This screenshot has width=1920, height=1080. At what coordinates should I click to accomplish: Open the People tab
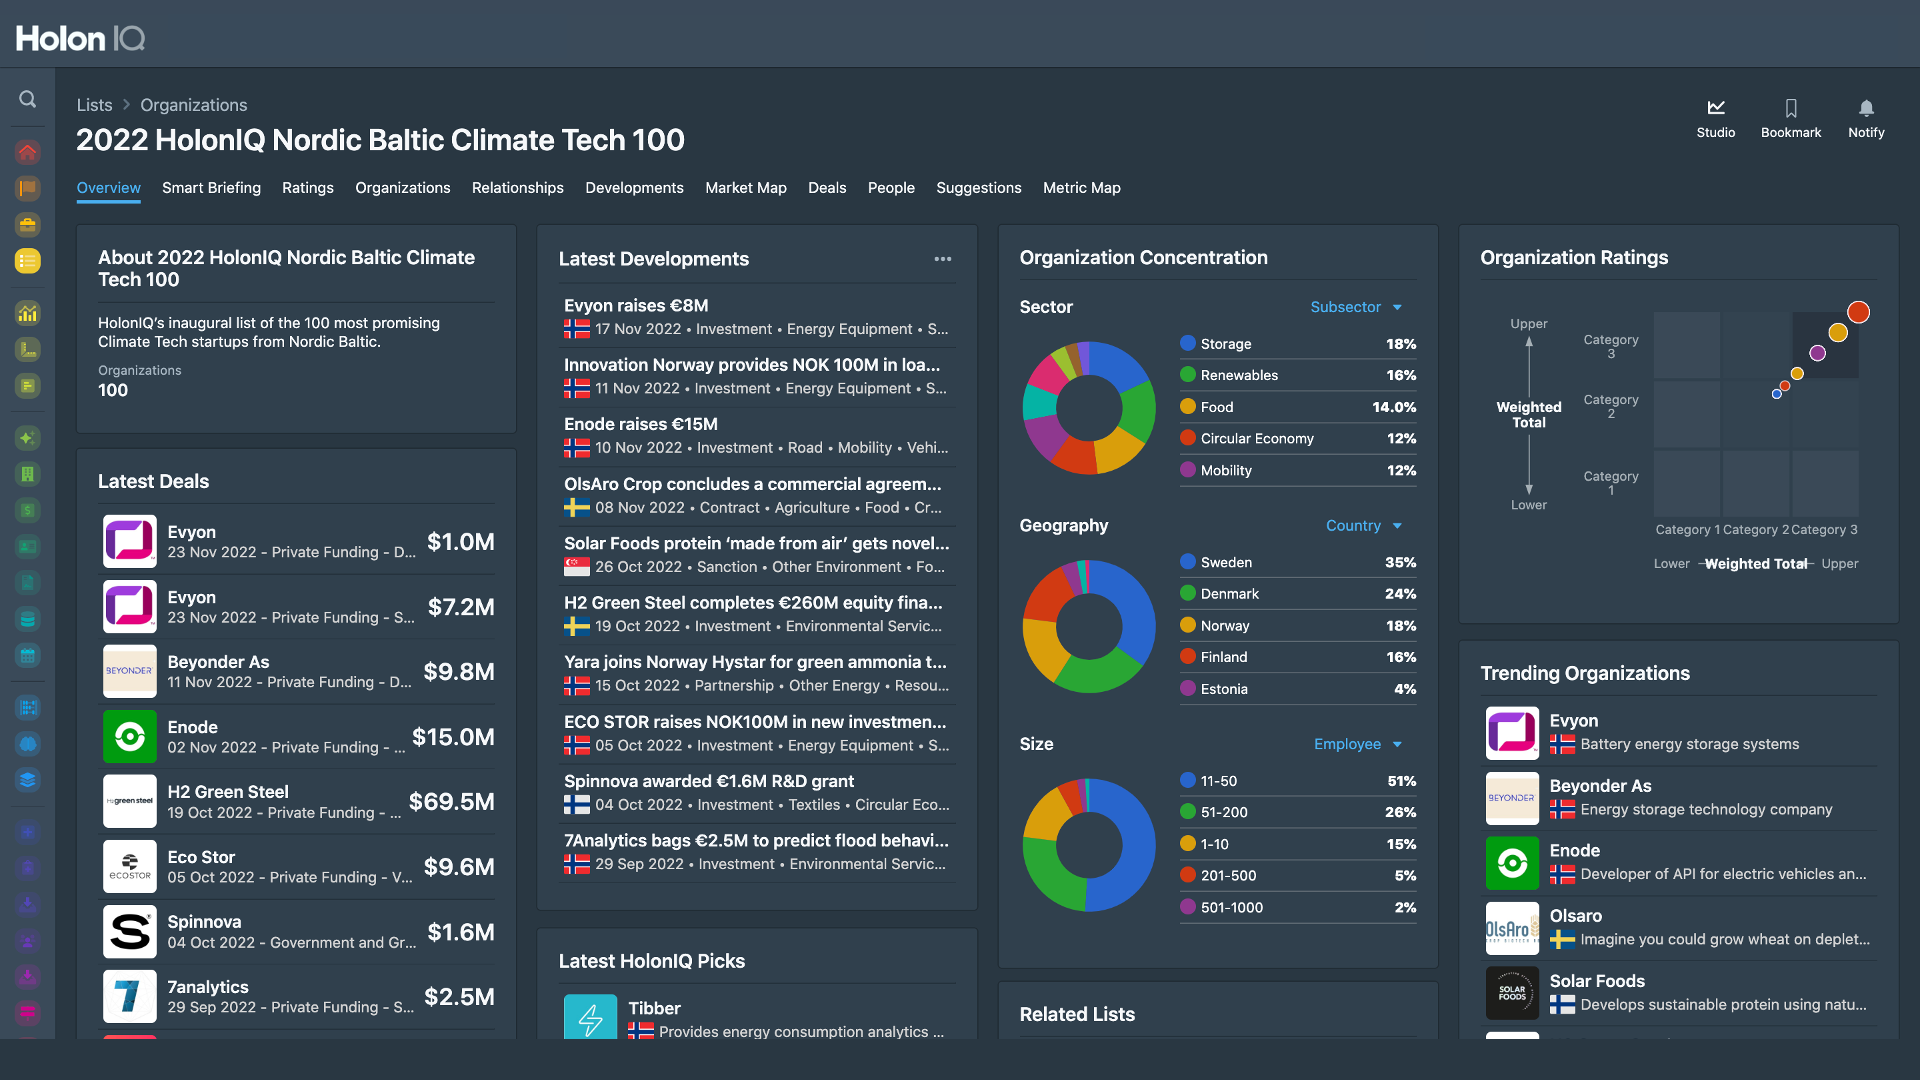(891, 188)
